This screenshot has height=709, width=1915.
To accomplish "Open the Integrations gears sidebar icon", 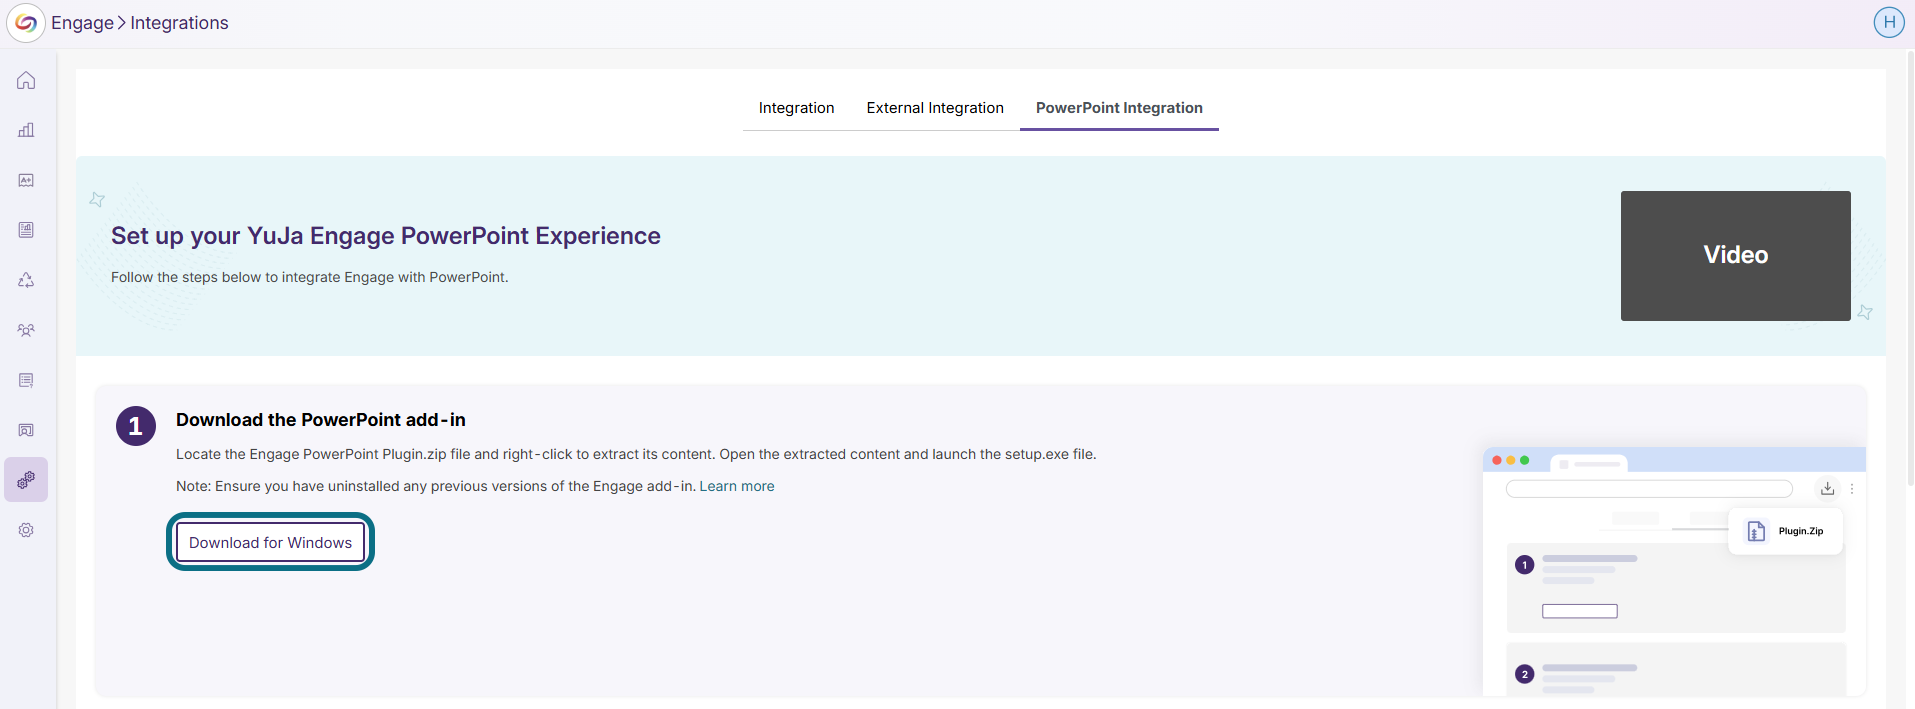I will click(26, 480).
